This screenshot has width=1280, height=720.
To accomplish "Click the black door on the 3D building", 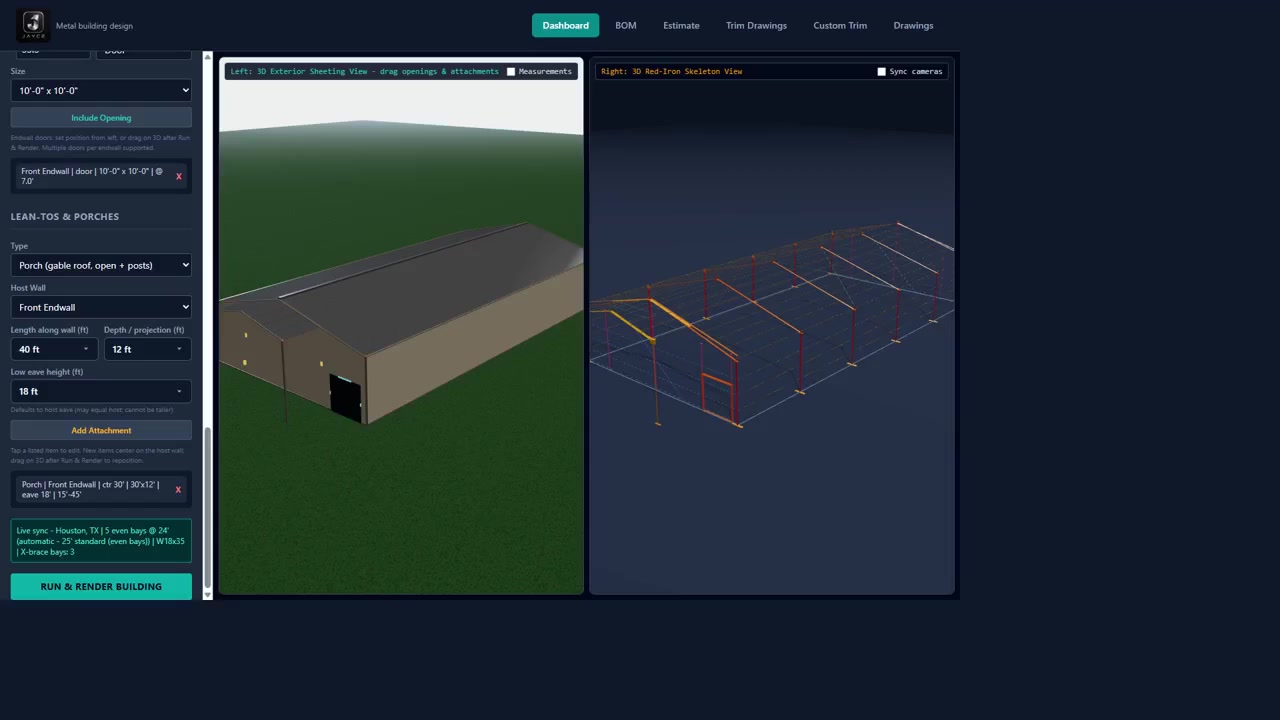I will (345, 399).
